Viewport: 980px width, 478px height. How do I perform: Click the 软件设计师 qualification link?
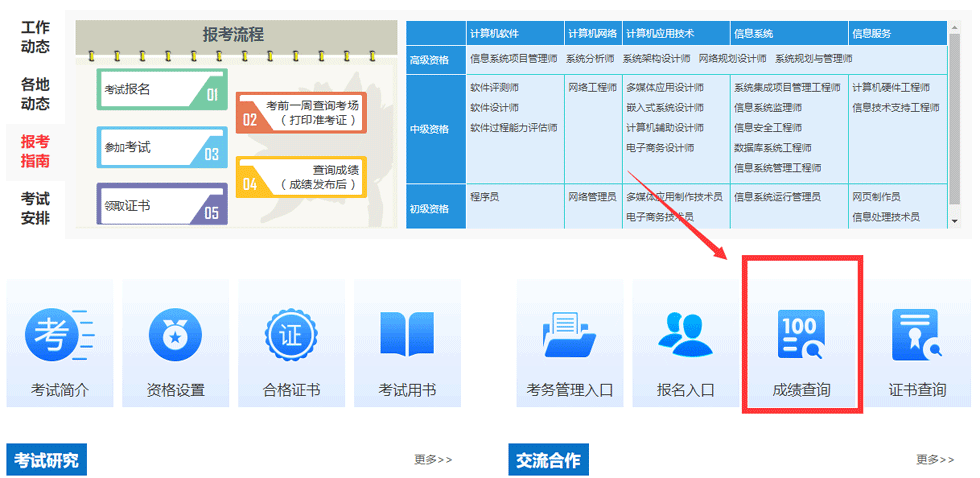tap(494, 107)
